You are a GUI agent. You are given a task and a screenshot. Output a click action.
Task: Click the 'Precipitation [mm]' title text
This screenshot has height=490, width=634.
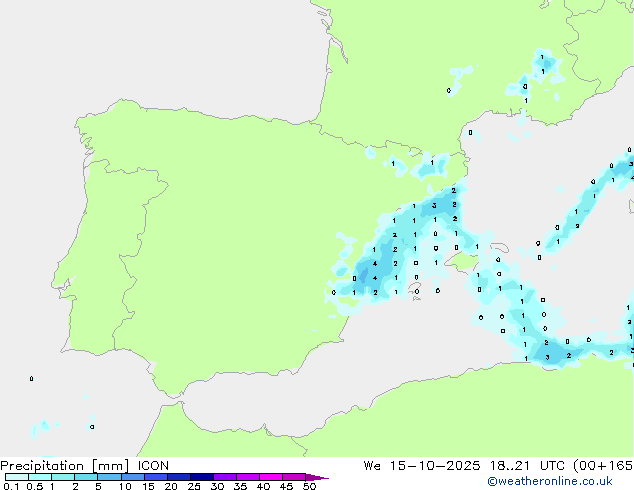click(64, 466)
